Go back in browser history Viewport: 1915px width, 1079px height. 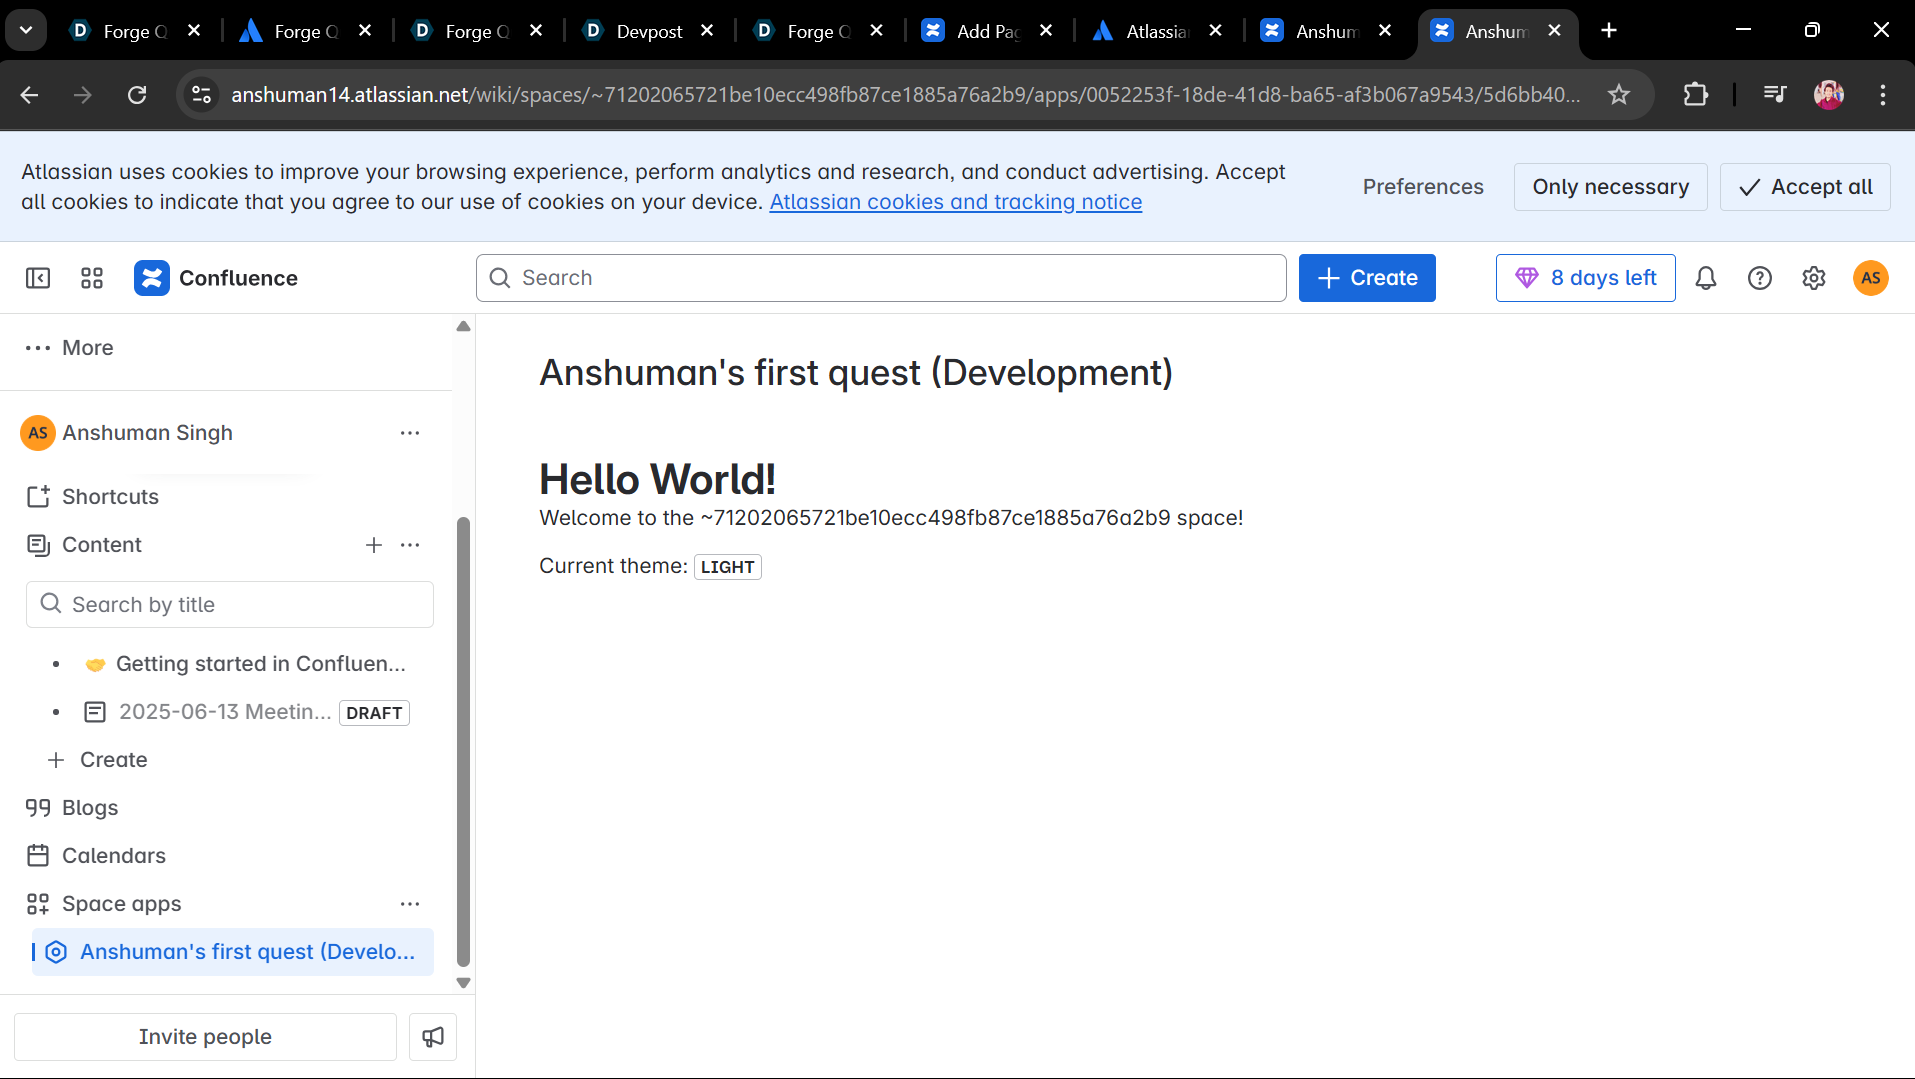click(30, 95)
